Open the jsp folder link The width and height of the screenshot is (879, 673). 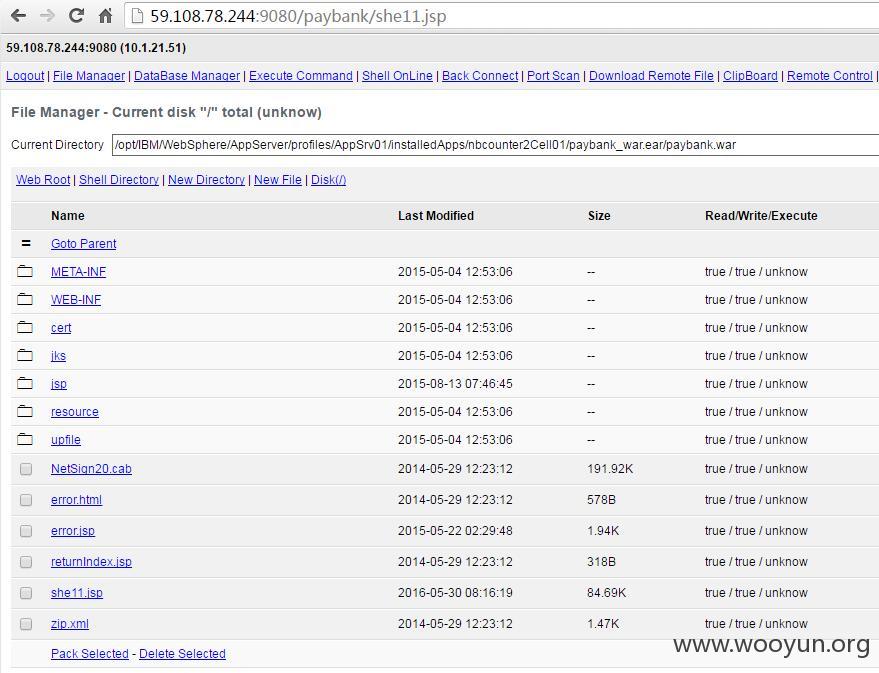click(59, 384)
